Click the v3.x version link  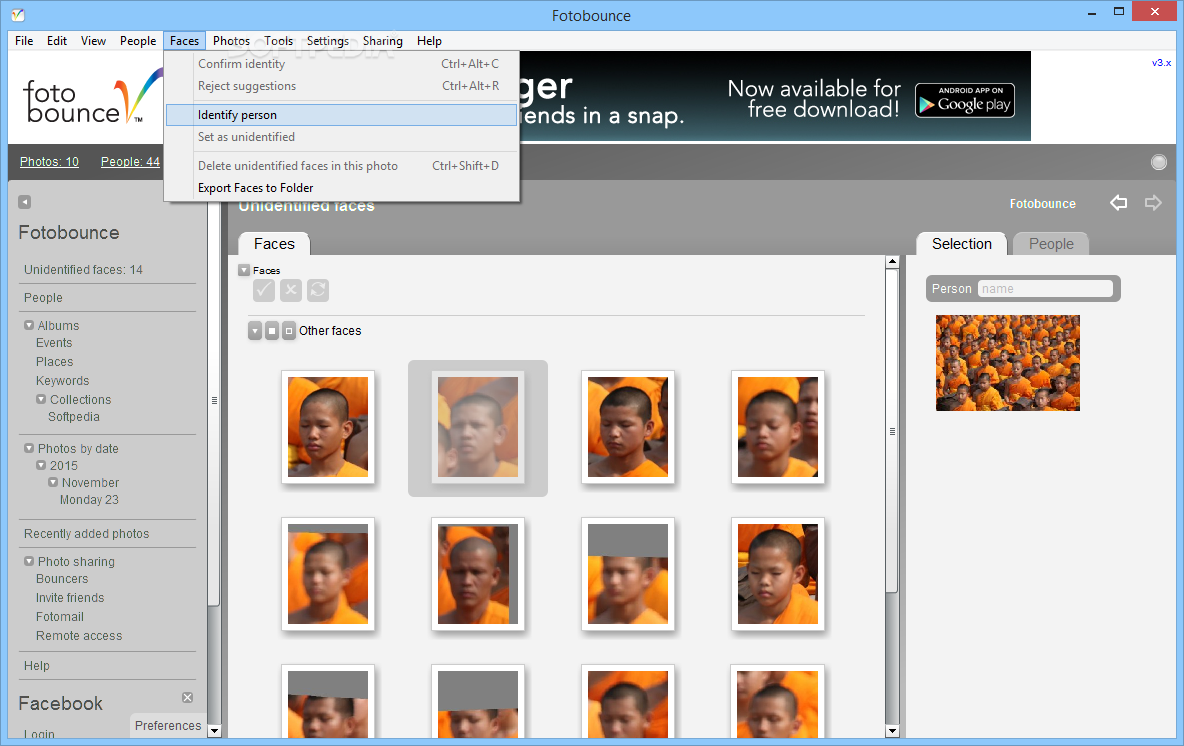(1161, 63)
